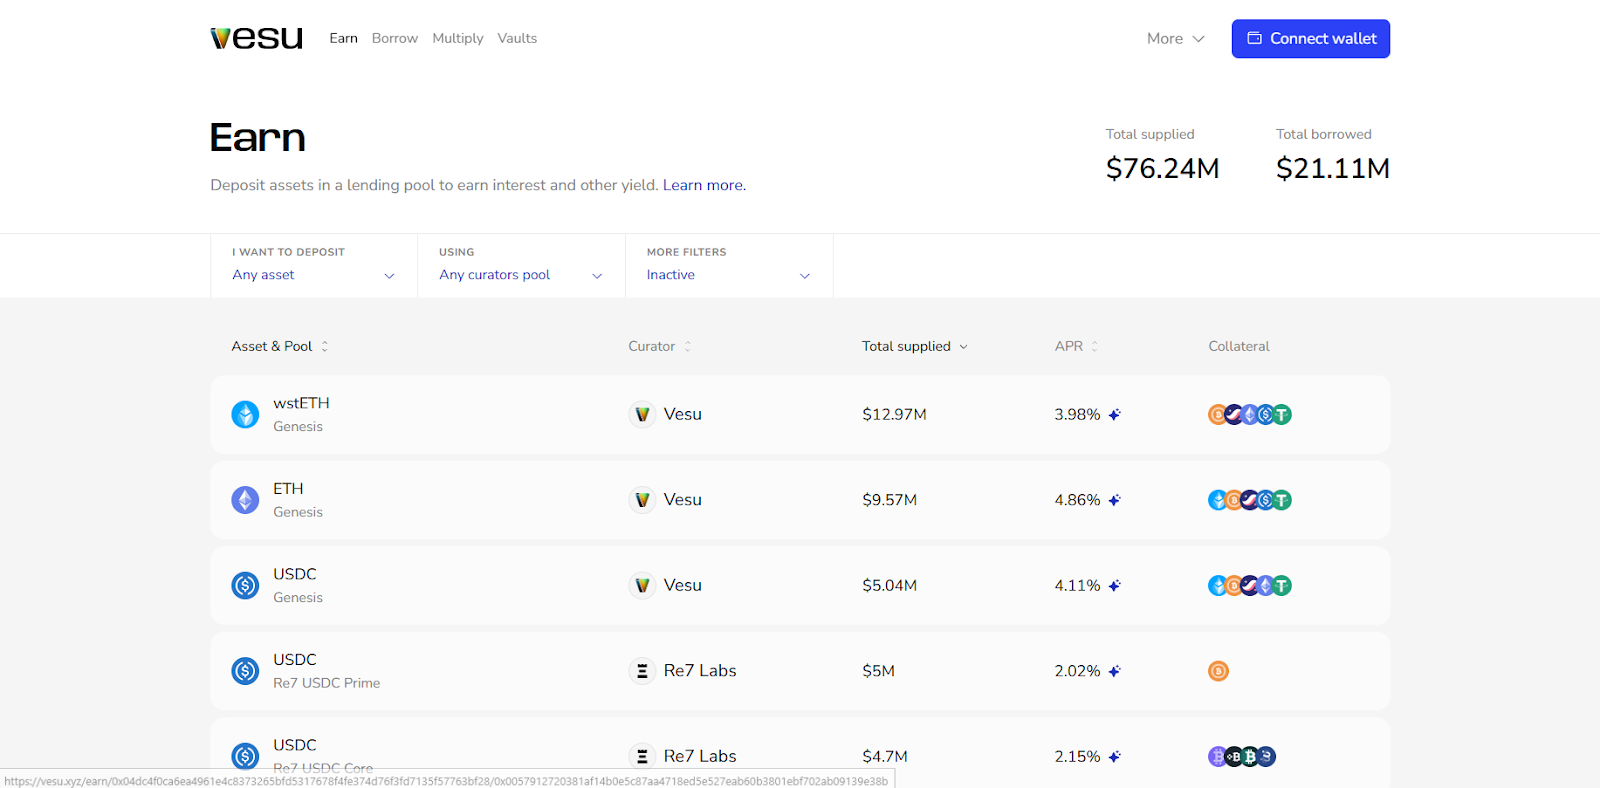Click the Earn page heading
The height and width of the screenshot is (788, 1600).
[257, 138]
